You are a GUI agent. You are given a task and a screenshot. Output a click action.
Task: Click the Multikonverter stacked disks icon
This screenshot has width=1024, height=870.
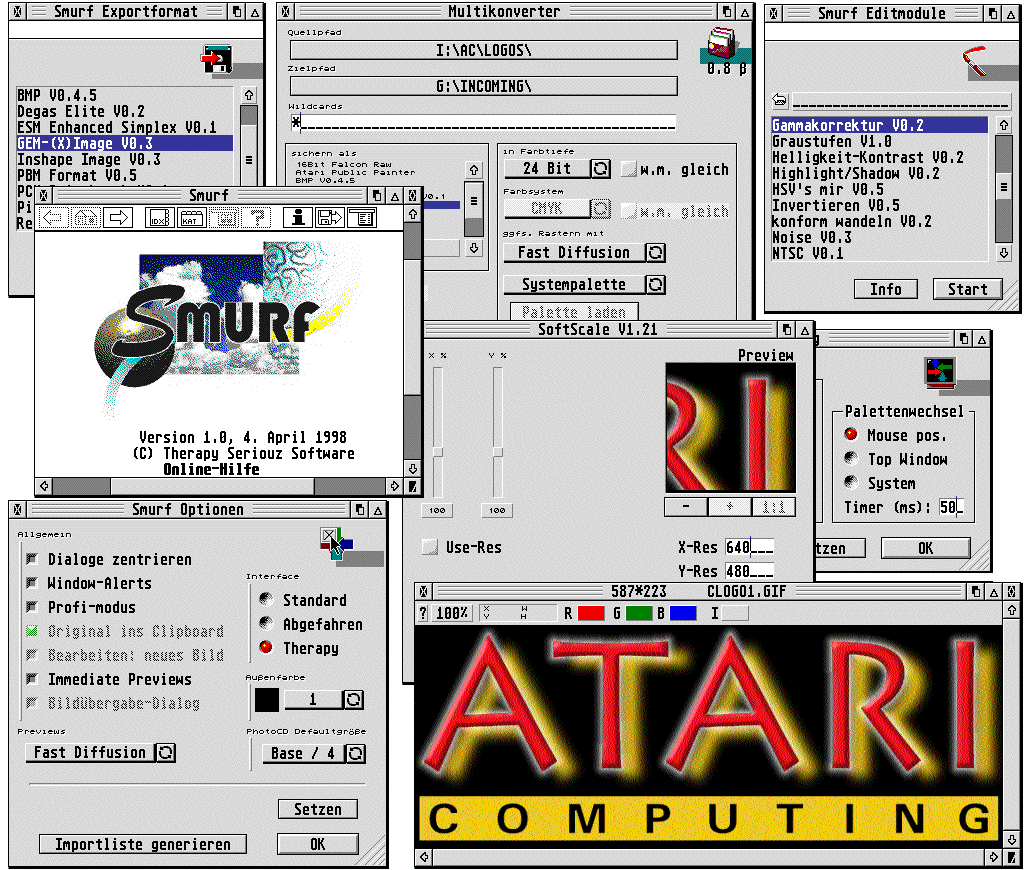[x=722, y=44]
